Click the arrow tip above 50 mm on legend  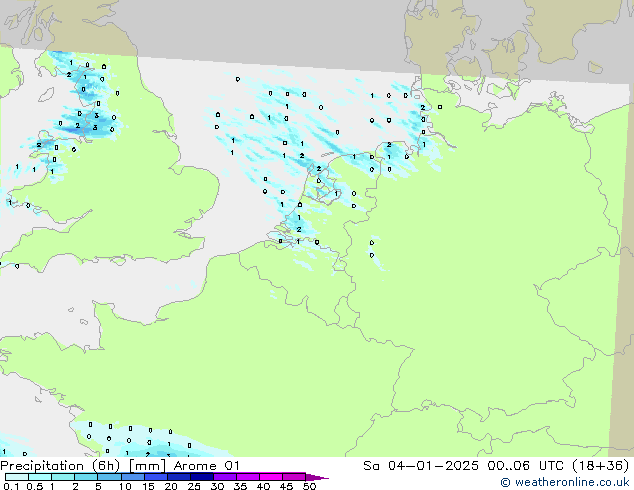coord(317,477)
